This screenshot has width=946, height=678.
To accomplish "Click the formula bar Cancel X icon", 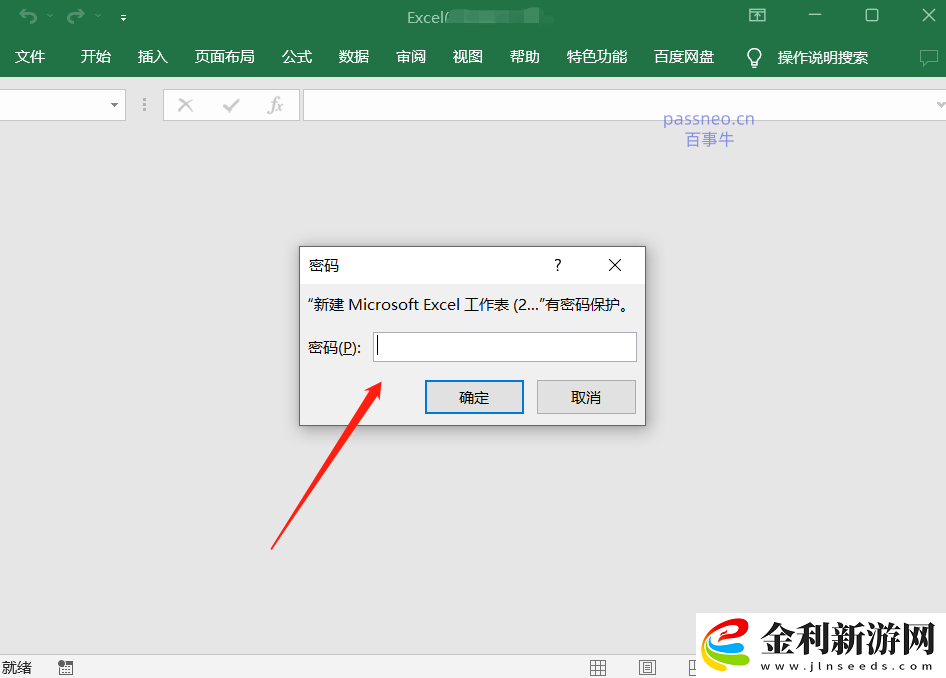I will pyautogui.click(x=186, y=105).
